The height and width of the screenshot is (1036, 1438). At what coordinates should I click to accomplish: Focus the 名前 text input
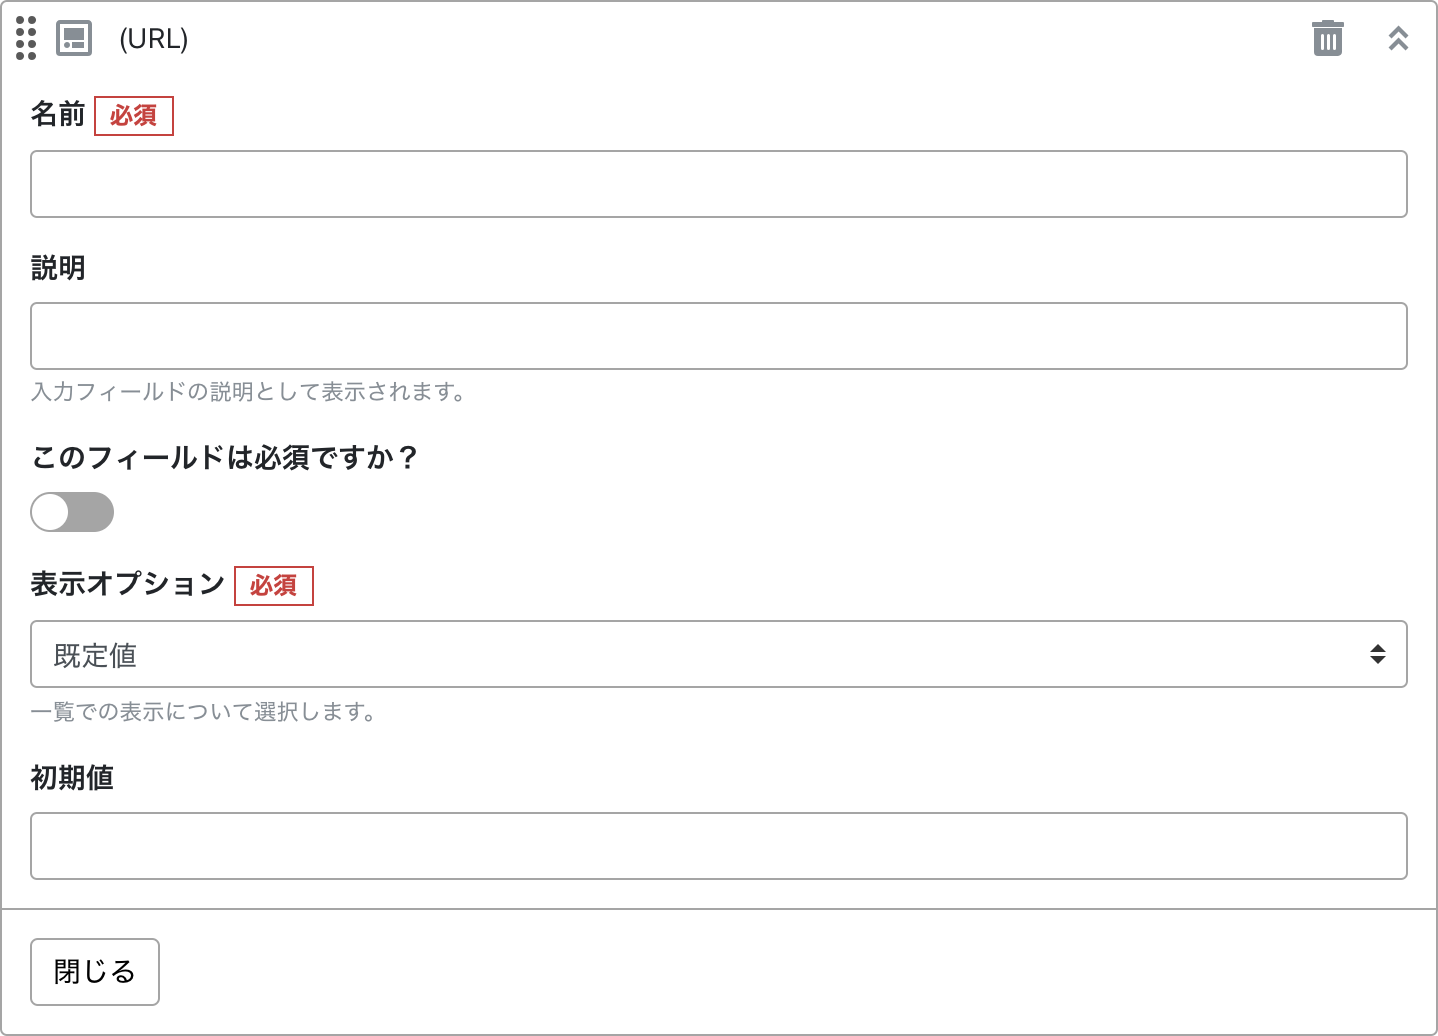coord(718,184)
